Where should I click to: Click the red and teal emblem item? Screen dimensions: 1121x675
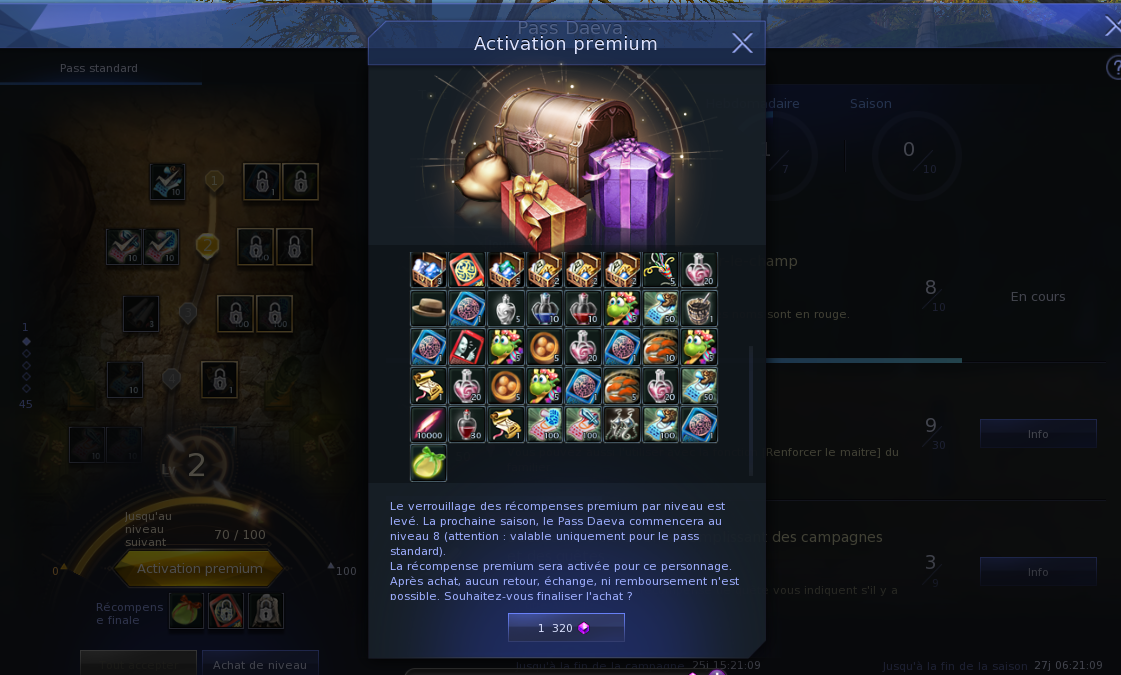(x=467, y=270)
